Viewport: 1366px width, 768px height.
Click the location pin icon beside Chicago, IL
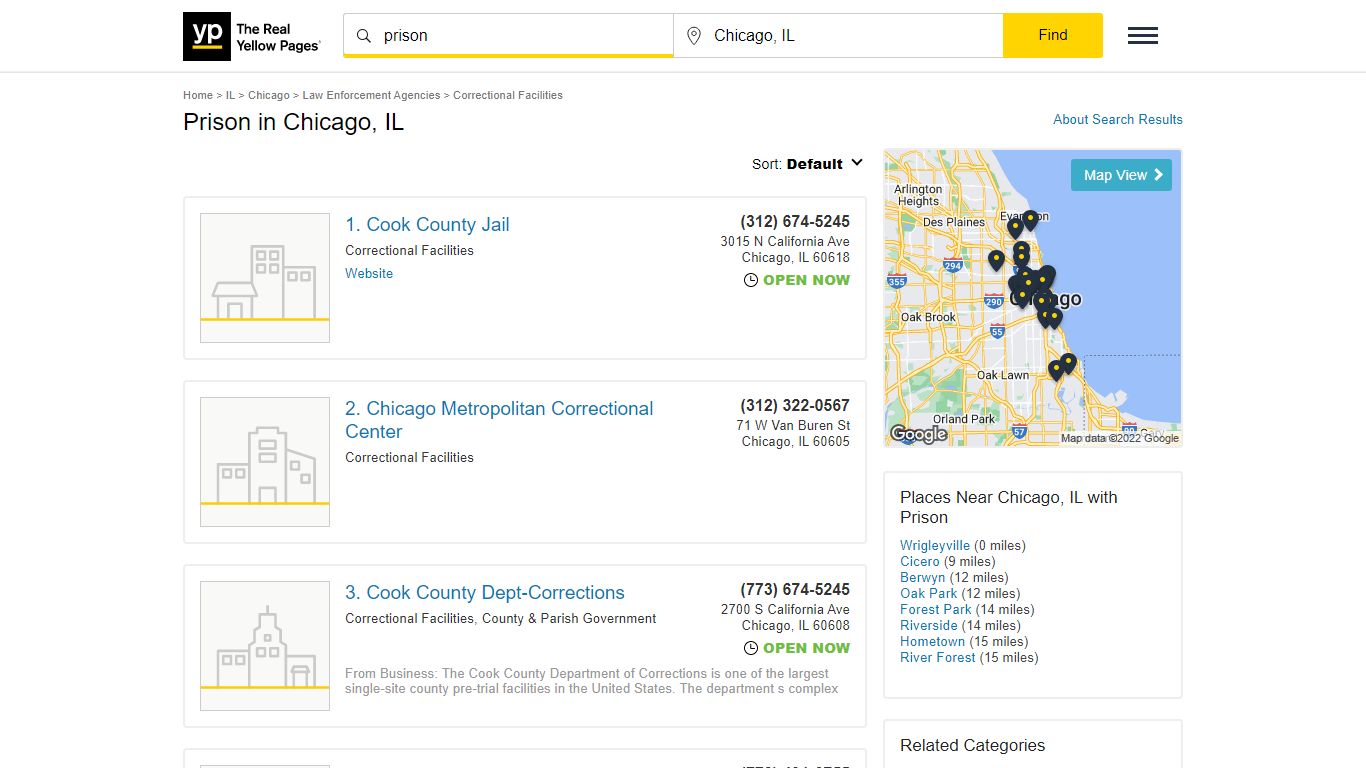[x=694, y=36]
